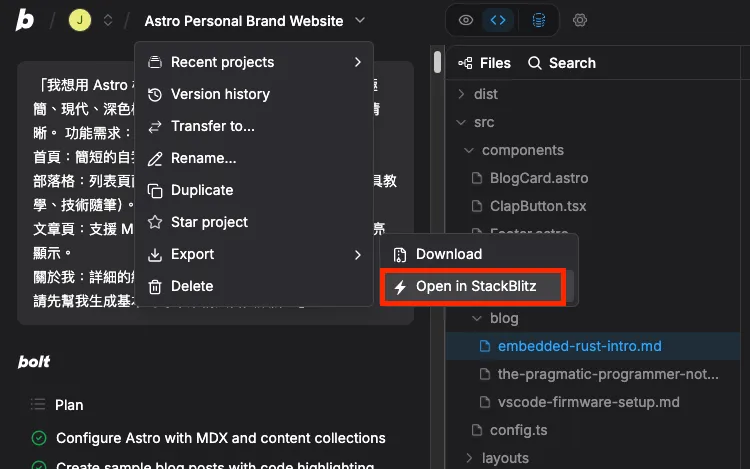Click Configure Astro with MDX plan step
Image resolution: width=750 pixels, height=469 pixels.
[221, 438]
